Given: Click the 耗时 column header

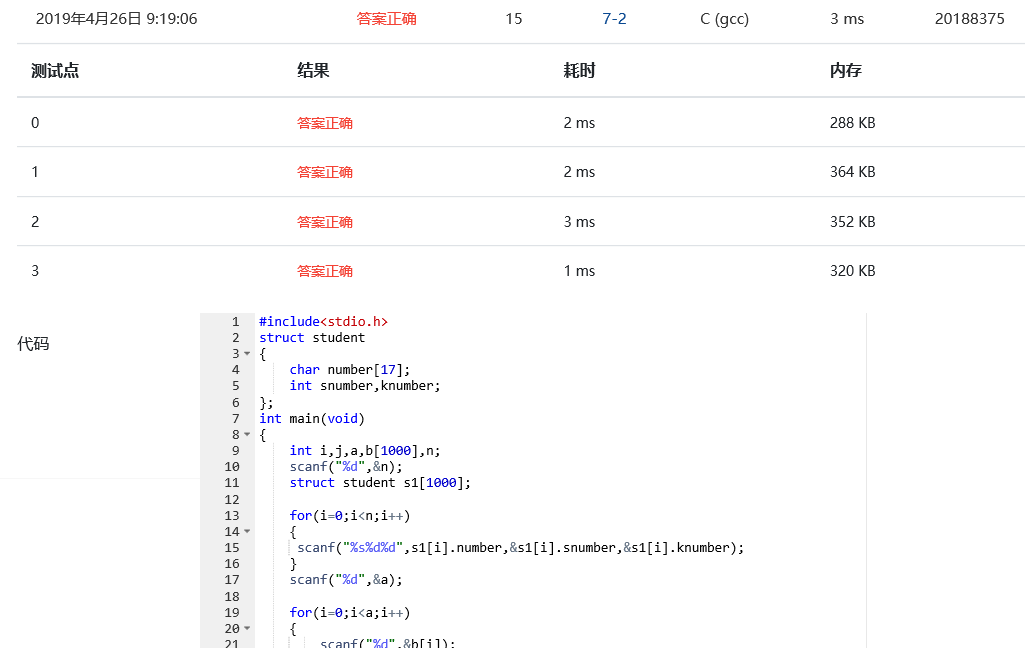Looking at the screenshot, I should click(x=579, y=71).
